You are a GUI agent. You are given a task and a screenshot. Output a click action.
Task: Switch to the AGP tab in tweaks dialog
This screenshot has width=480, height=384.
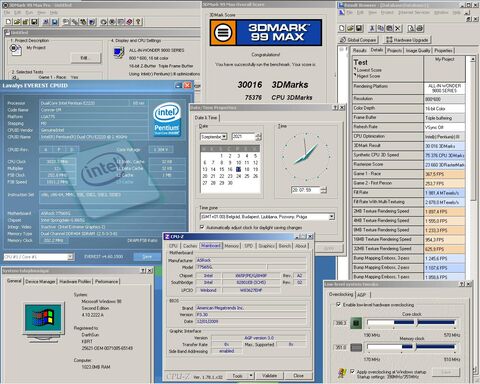361,295
